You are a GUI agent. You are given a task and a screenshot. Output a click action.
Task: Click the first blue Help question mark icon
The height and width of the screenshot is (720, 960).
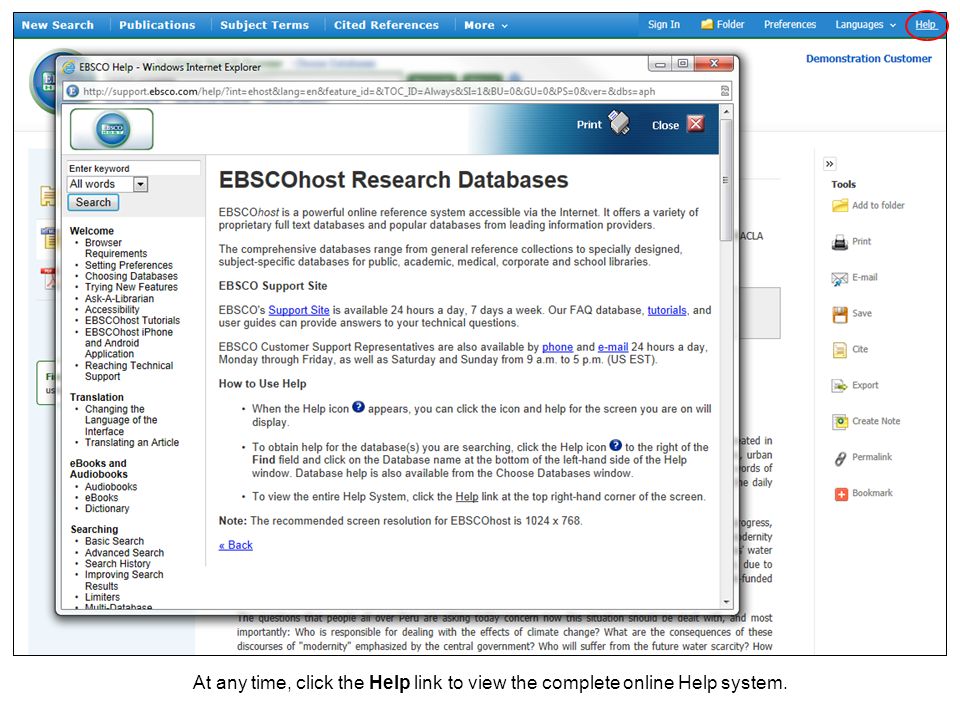pyautogui.click(x=358, y=407)
